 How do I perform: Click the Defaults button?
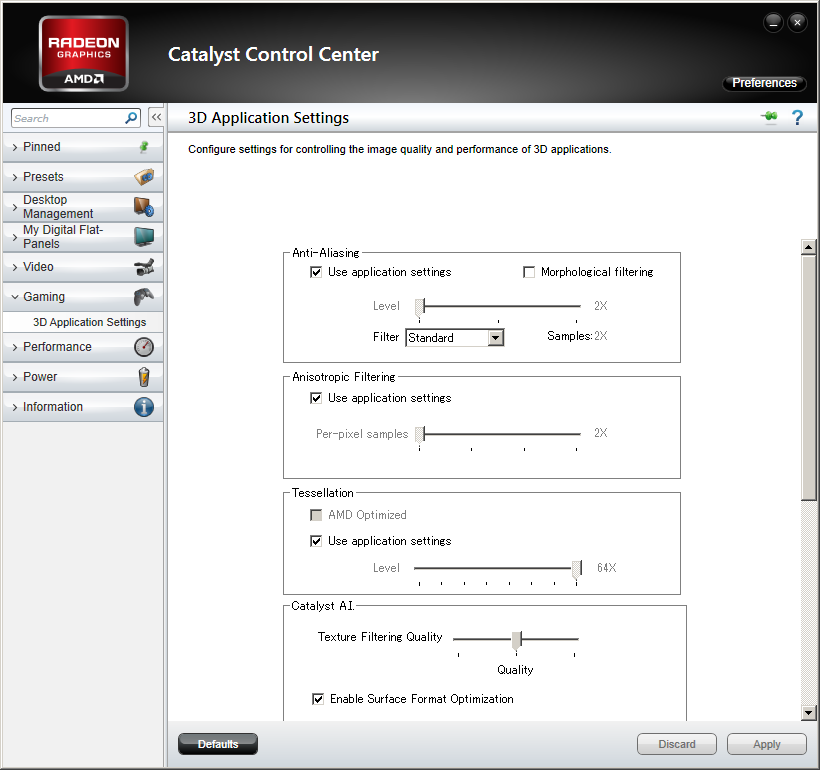coord(218,744)
